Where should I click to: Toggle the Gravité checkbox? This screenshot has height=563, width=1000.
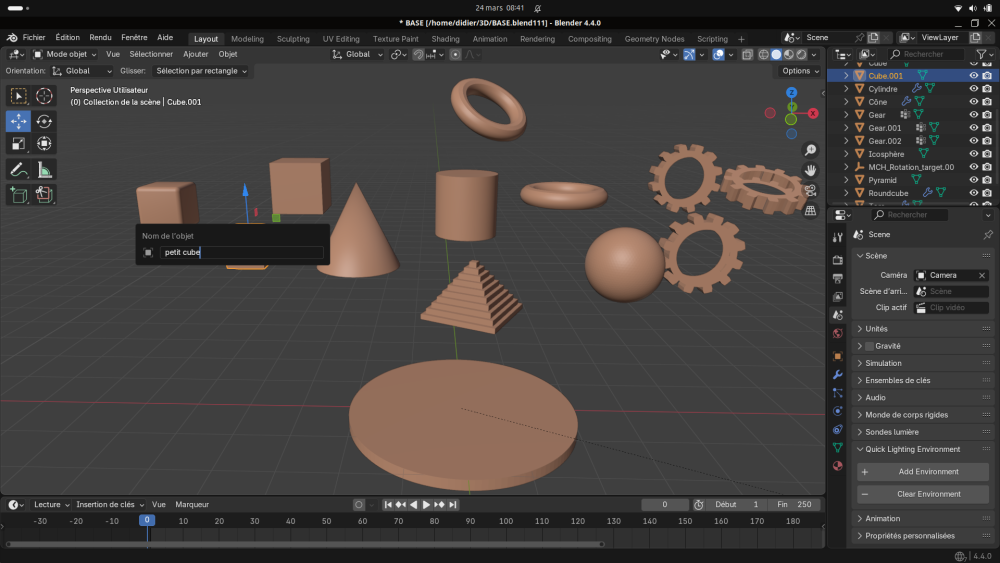[869, 346]
